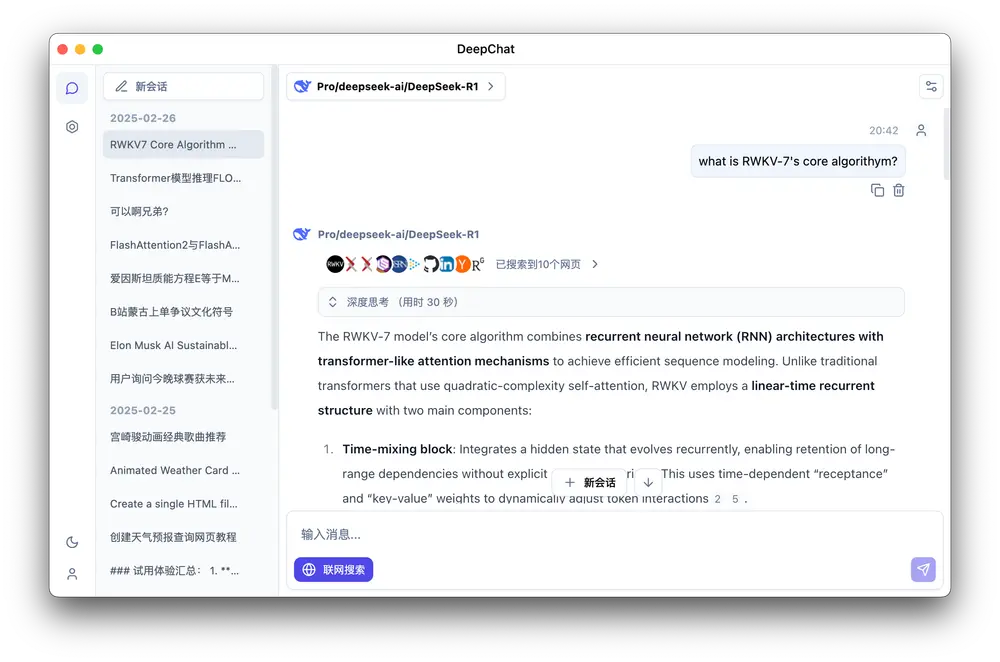The image size is (1000, 662).
Task: Toggle the 联网搜索 web search option
Action: (334, 569)
